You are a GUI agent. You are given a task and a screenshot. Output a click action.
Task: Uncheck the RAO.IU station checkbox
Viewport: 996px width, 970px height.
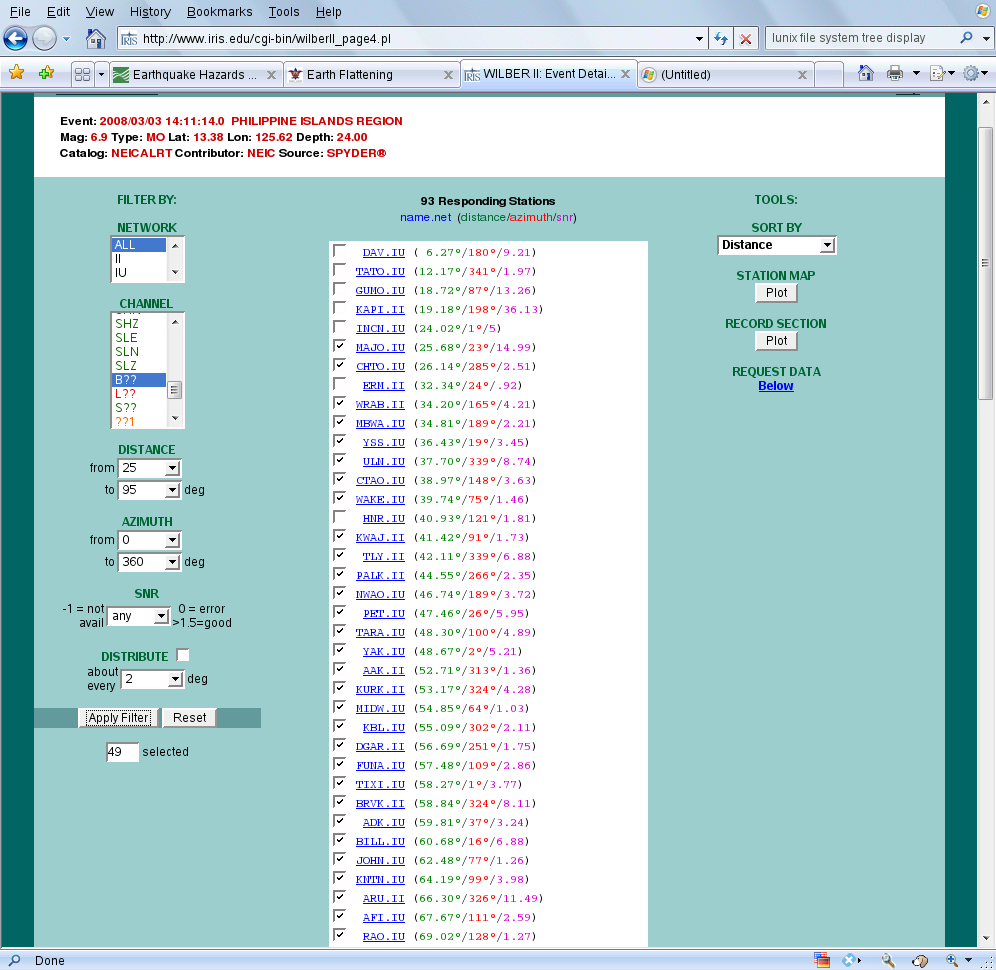point(340,934)
